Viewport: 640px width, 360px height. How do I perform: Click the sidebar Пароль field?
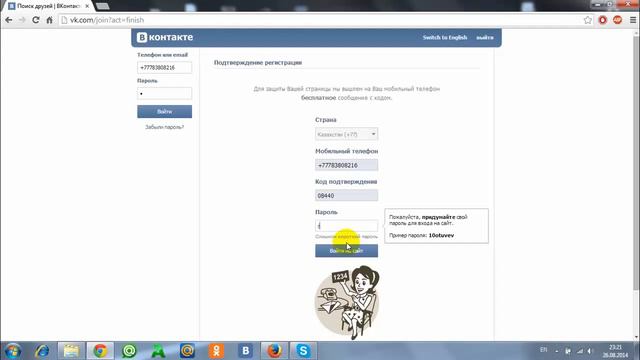click(x=164, y=93)
